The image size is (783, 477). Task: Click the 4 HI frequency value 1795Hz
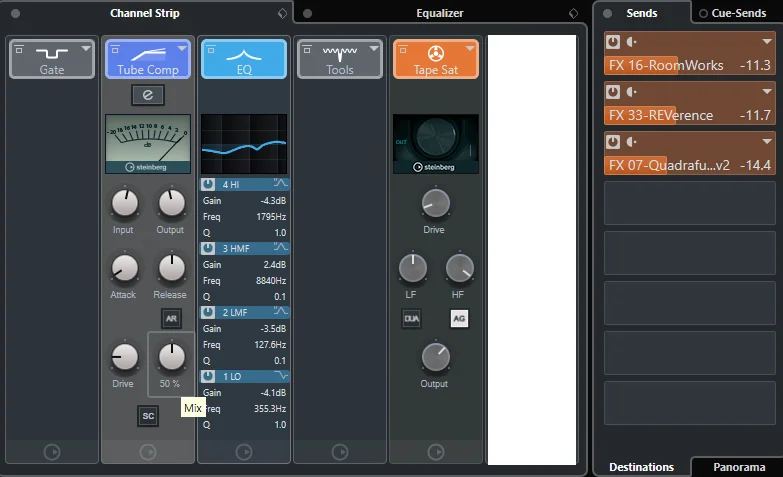click(x=271, y=217)
